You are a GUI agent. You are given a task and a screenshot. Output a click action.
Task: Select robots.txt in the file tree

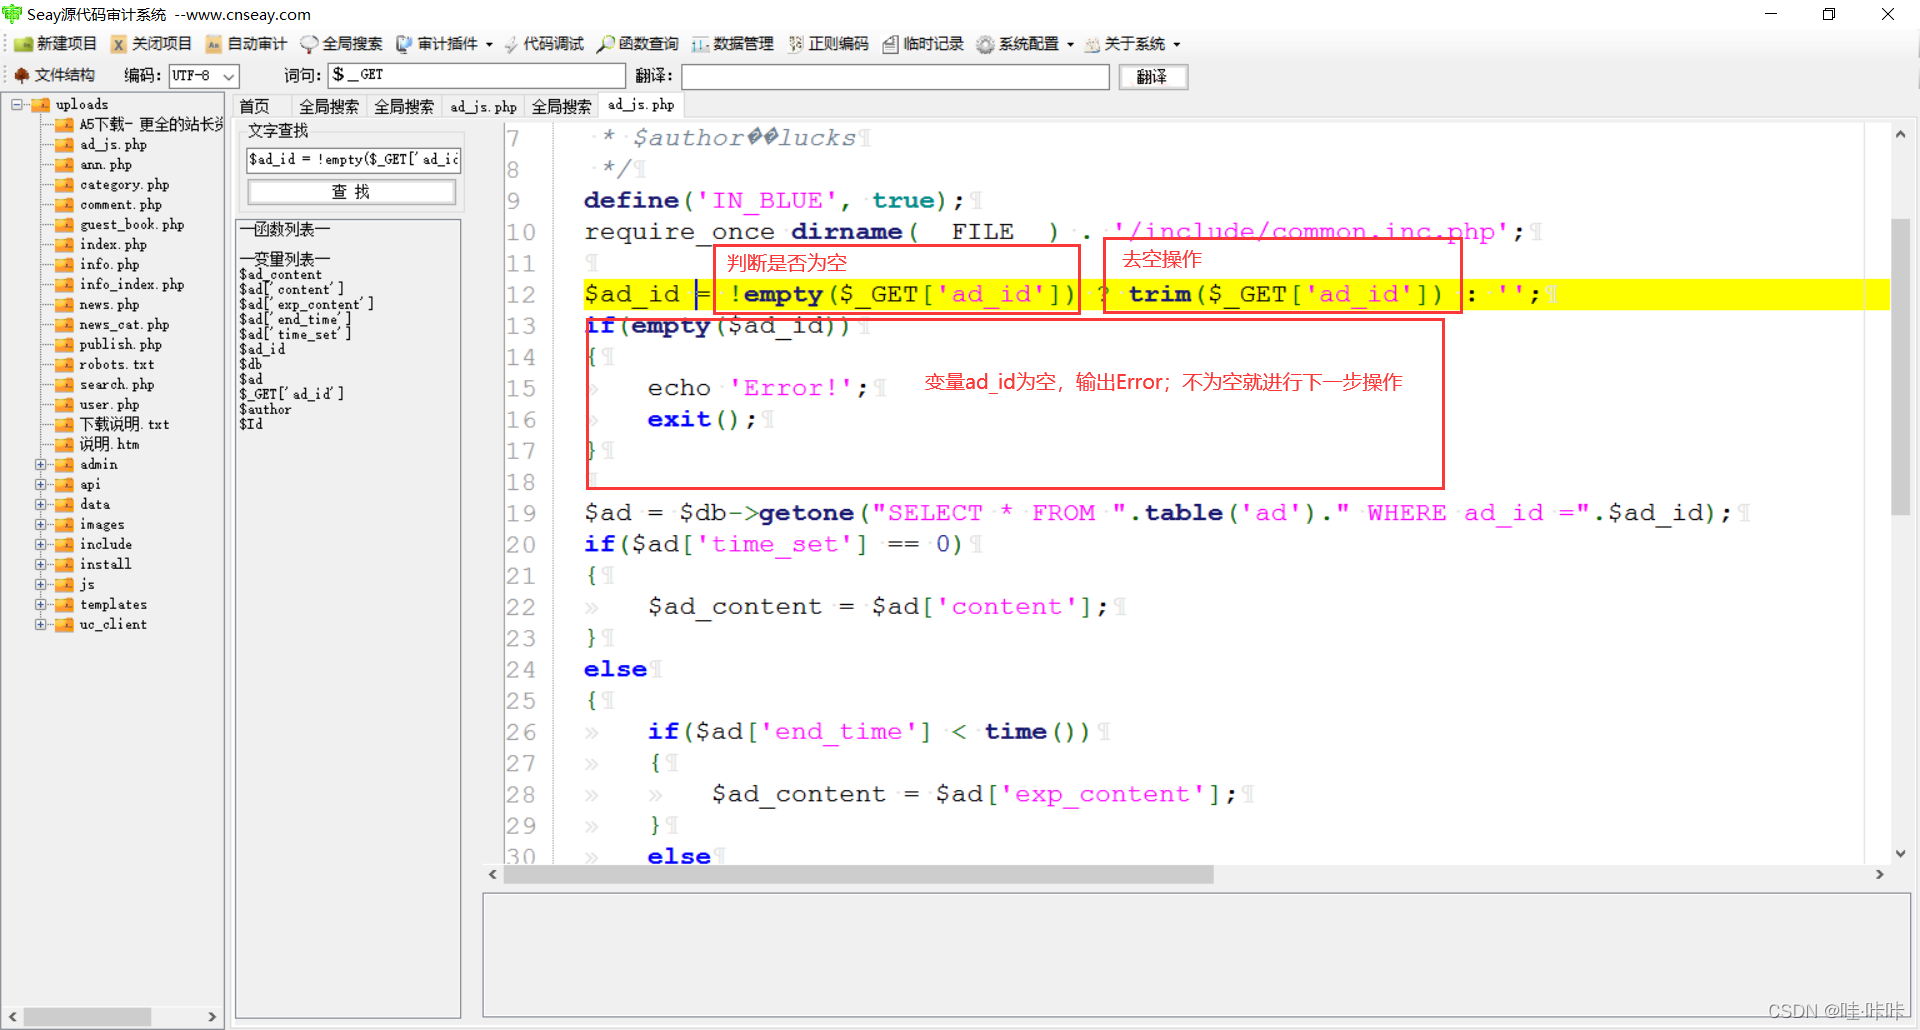(116, 365)
